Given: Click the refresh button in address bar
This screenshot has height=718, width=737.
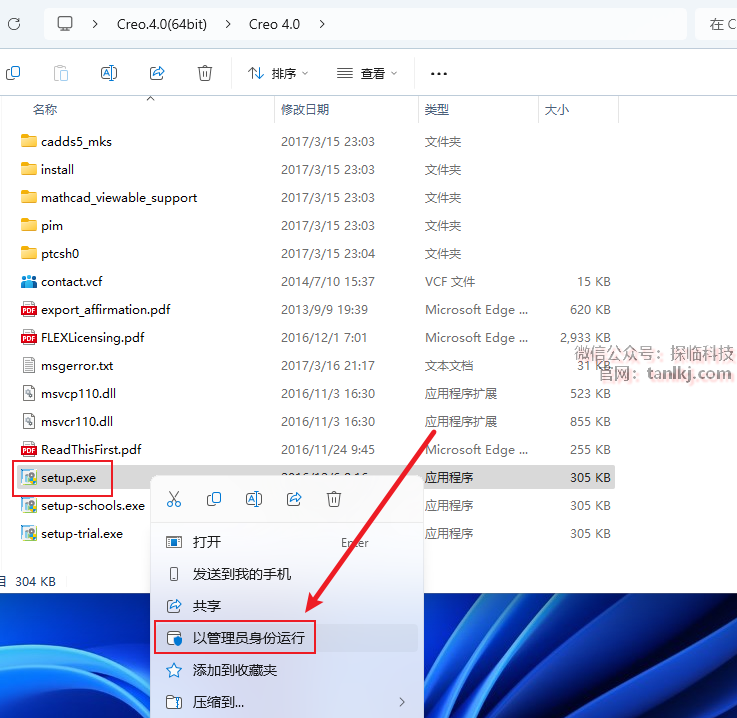Looking at the screenshot, I should (x=14, y=24).
